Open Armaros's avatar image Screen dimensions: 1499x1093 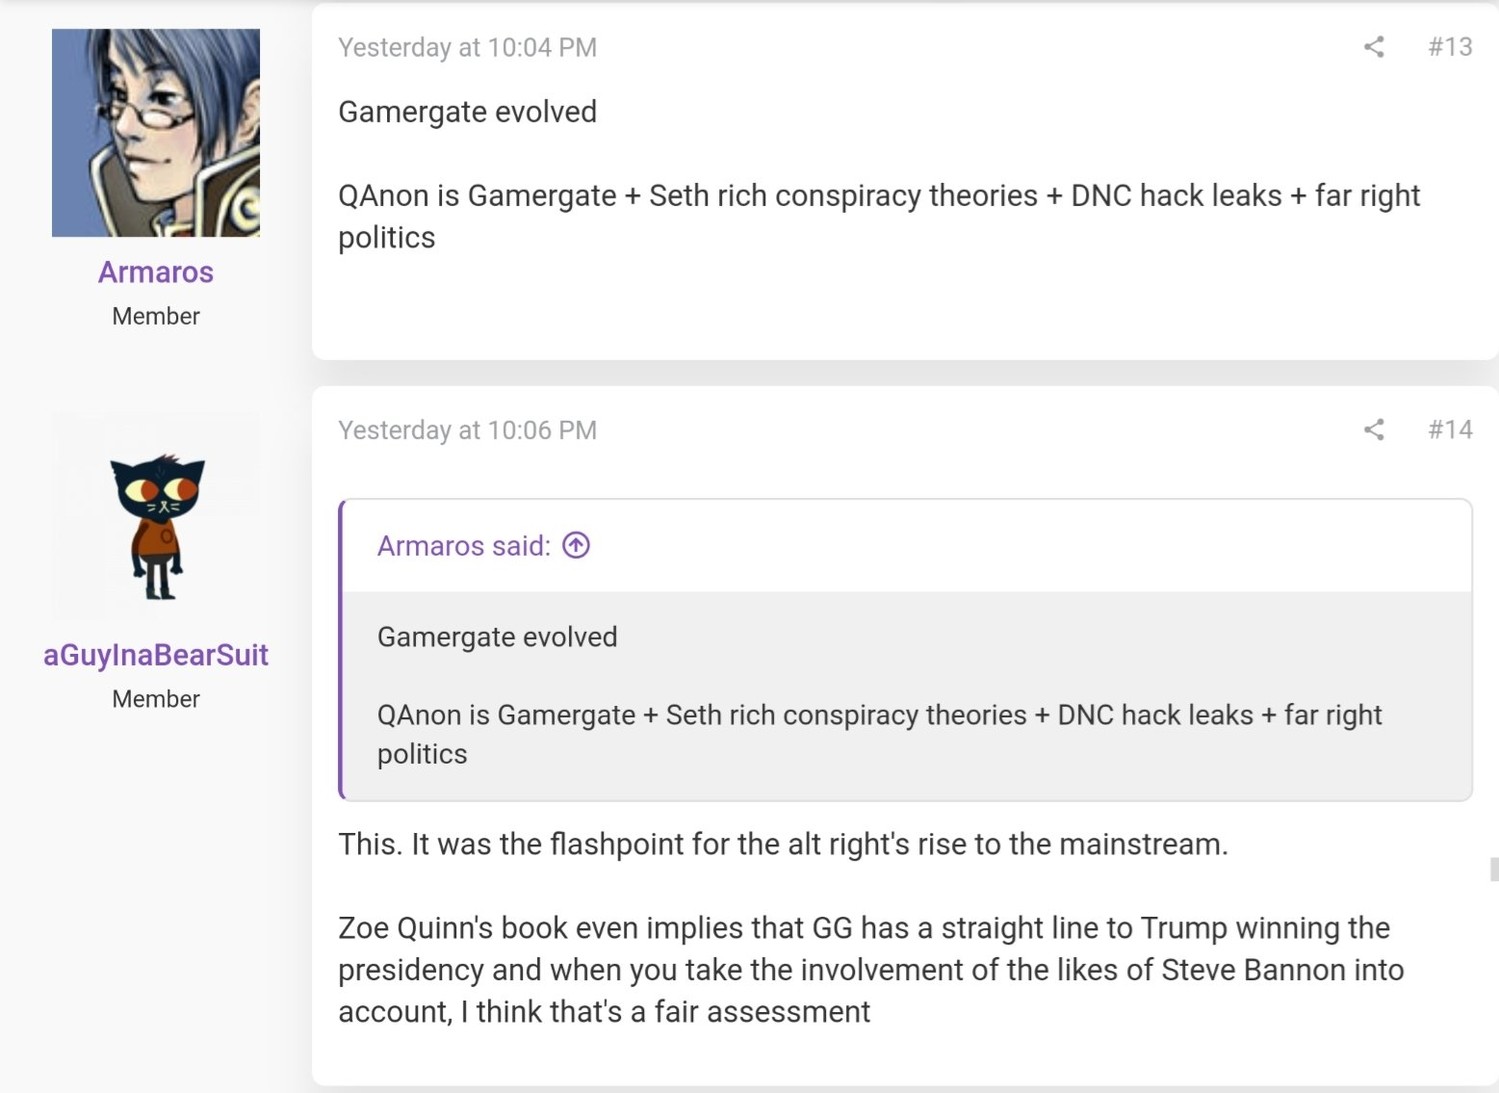(156, 133)
